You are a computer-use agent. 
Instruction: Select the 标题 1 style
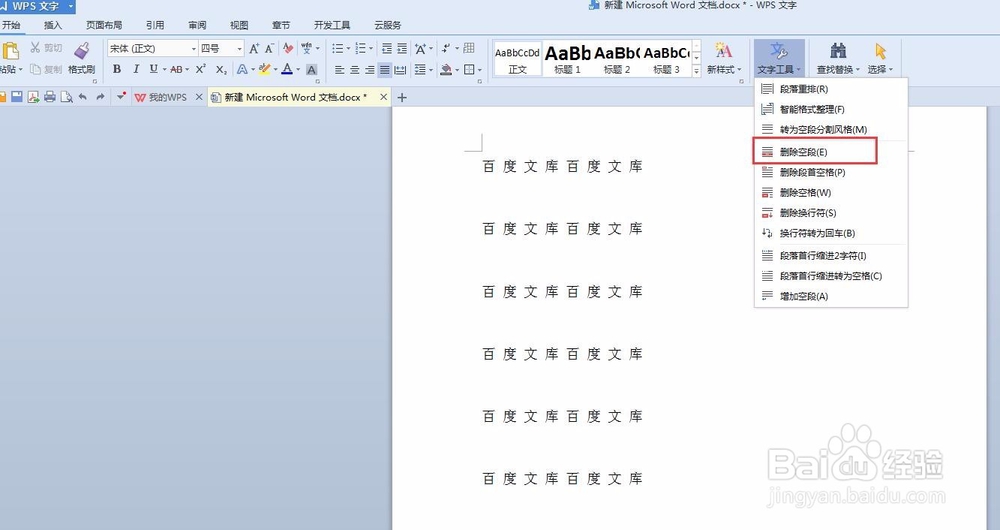click(x=567, y=59)
